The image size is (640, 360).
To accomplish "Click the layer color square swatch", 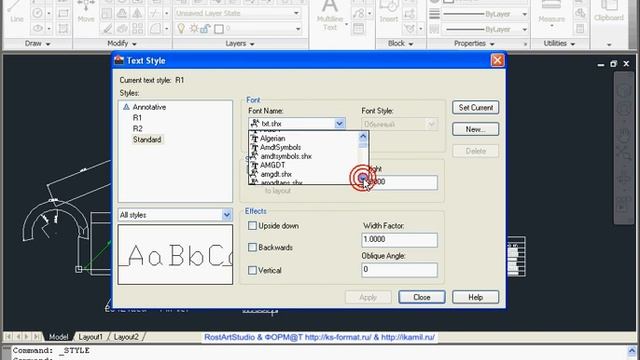I will (219, 29).
